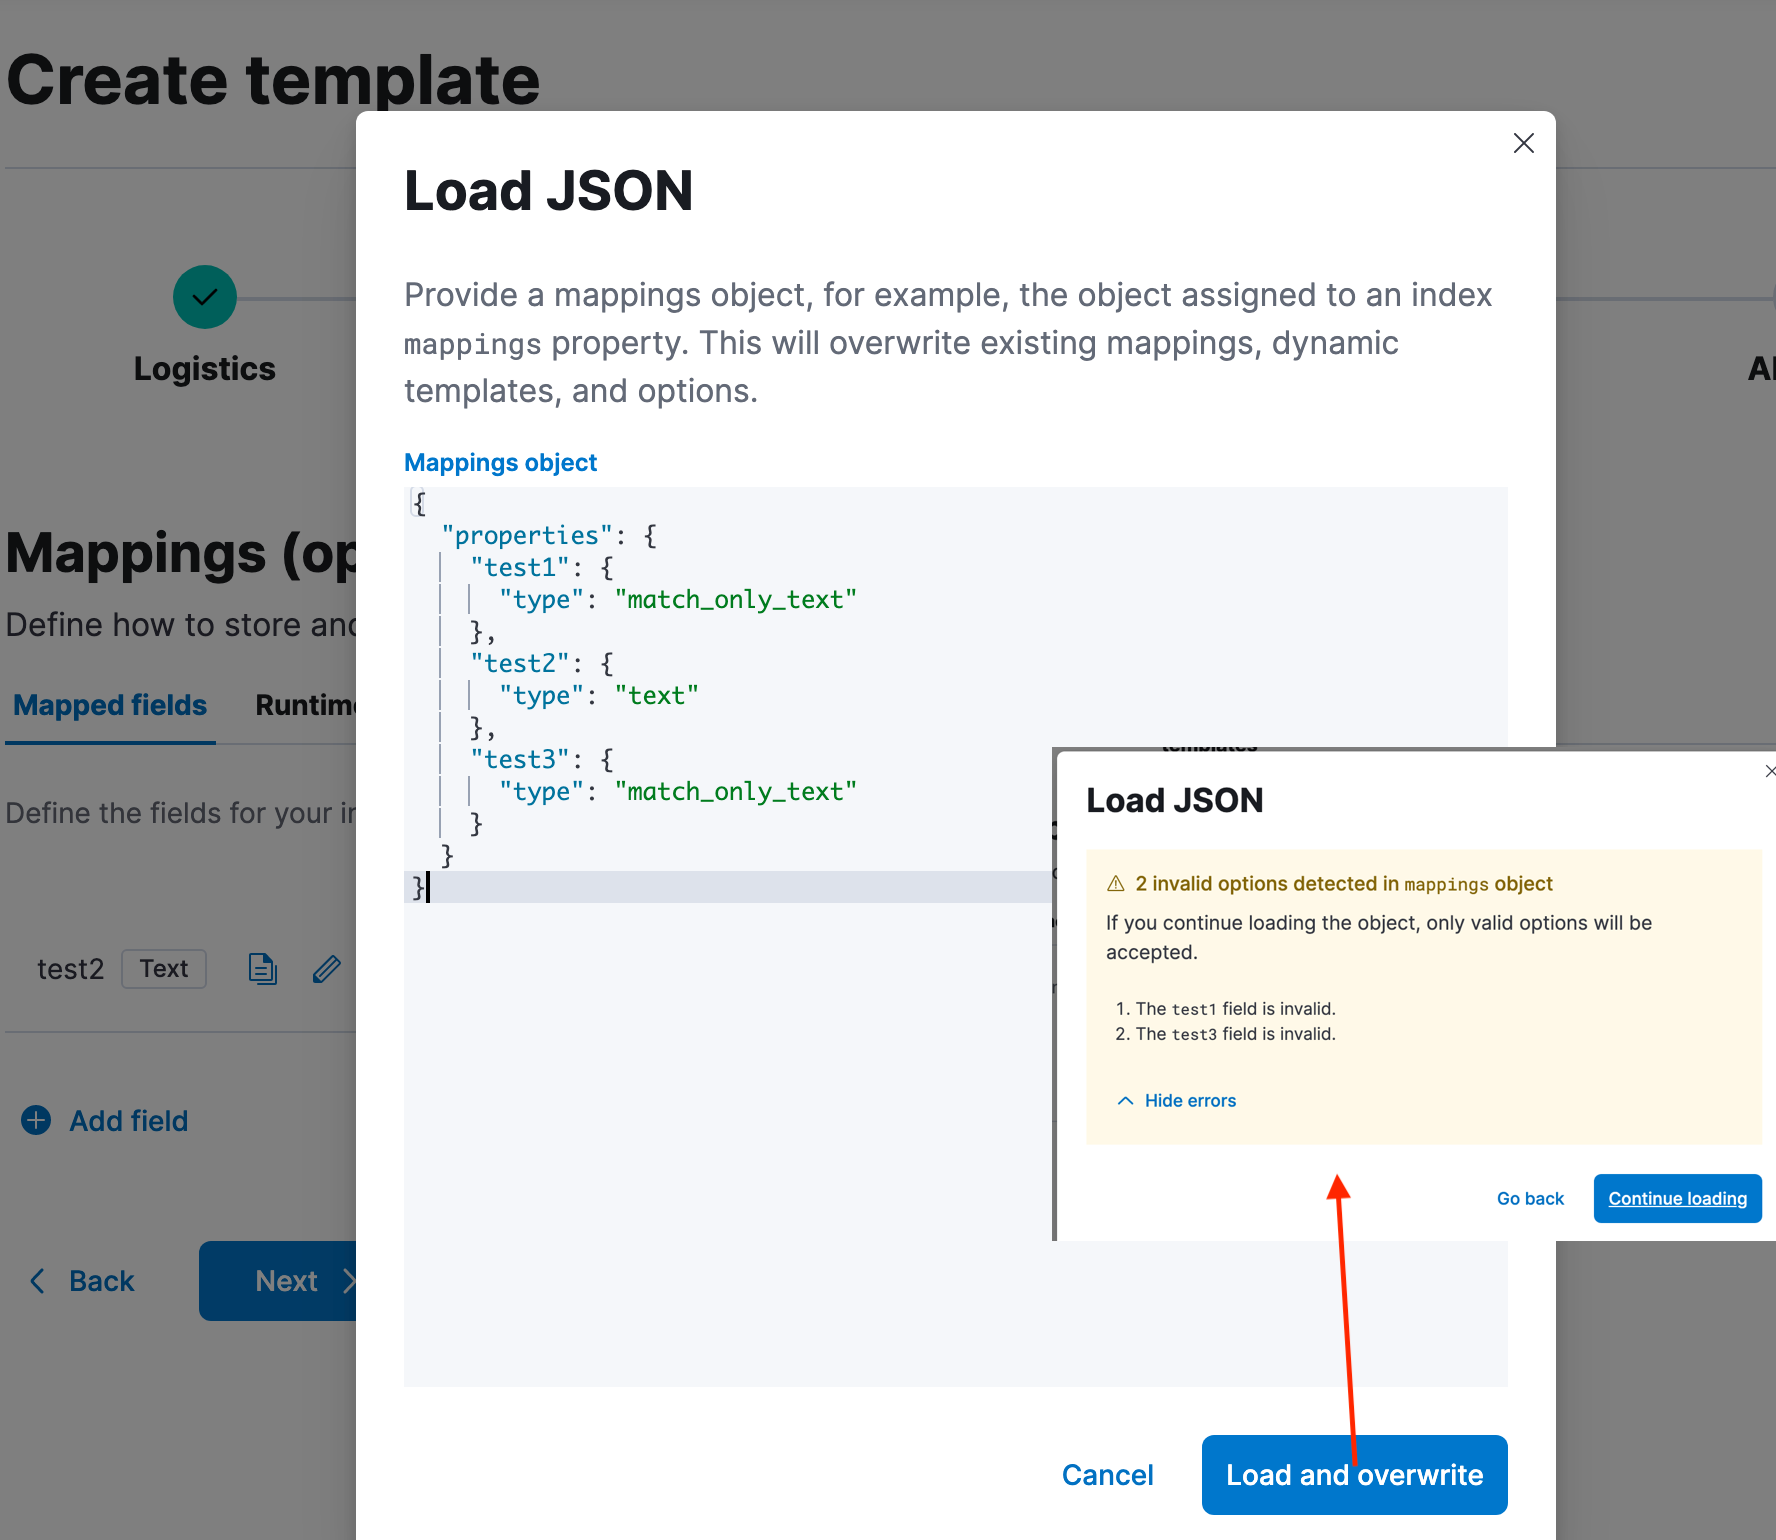This screenshot has width=1776, height=1540.
Task: Switch to the Mapped fields tab
Action: coord(110,705)
